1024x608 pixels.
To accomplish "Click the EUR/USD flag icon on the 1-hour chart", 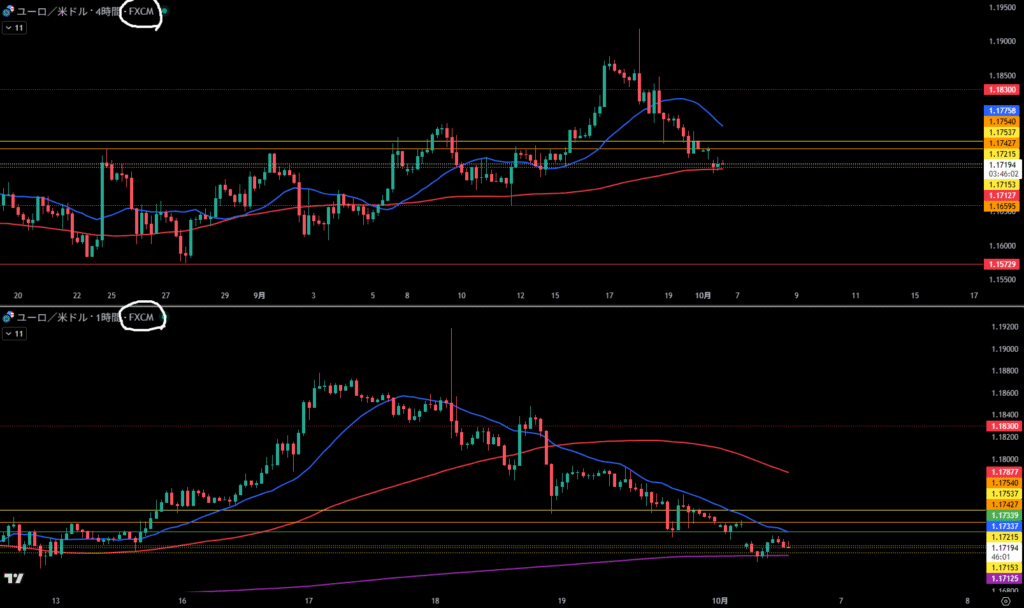I will [x=9, y=318].
